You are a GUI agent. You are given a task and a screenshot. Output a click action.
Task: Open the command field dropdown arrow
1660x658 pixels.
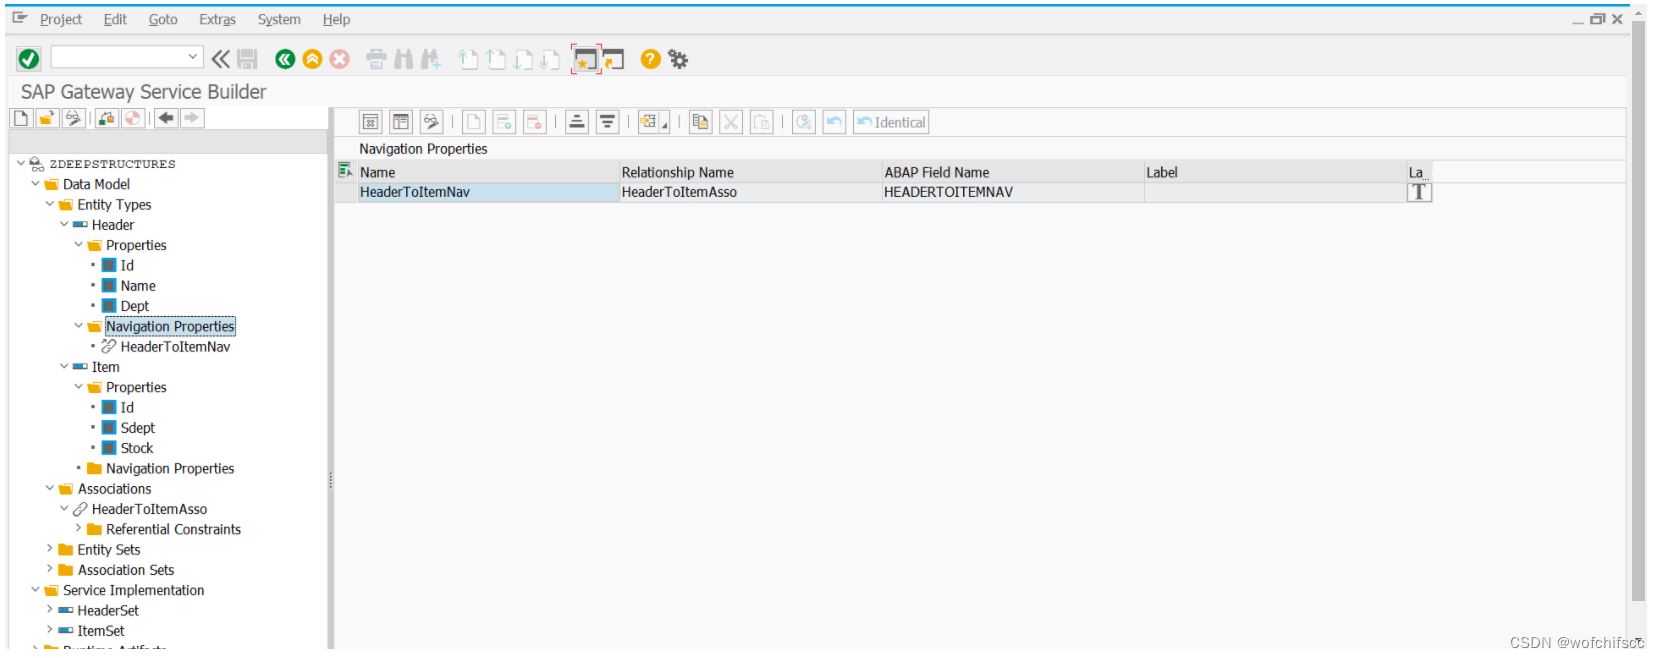[x=193, y=57]
